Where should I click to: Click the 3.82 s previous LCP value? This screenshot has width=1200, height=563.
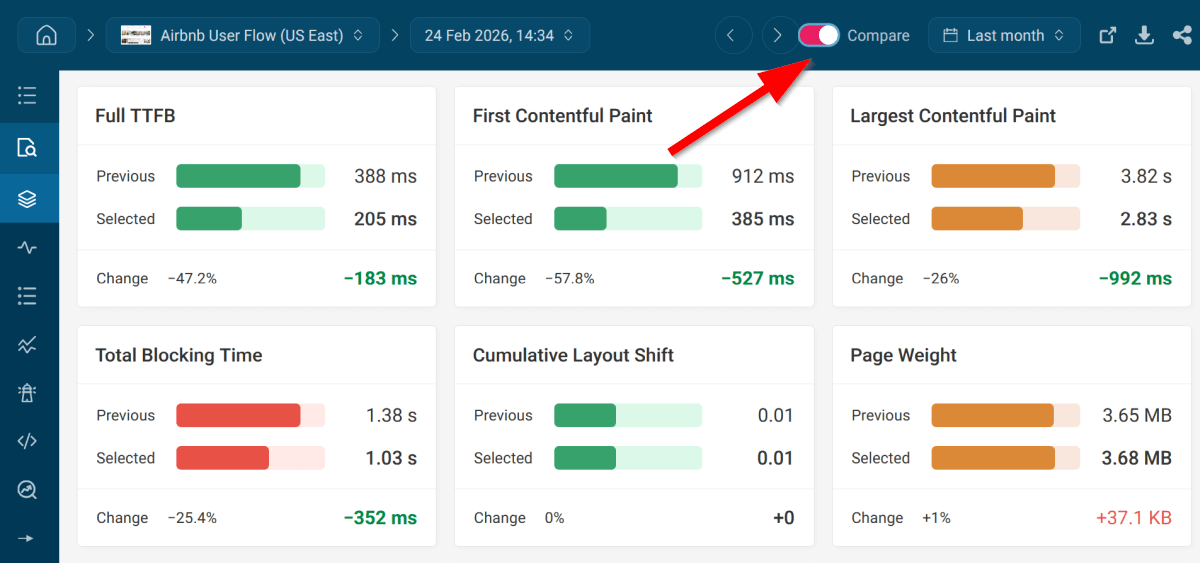click(x=1146, y=176)
